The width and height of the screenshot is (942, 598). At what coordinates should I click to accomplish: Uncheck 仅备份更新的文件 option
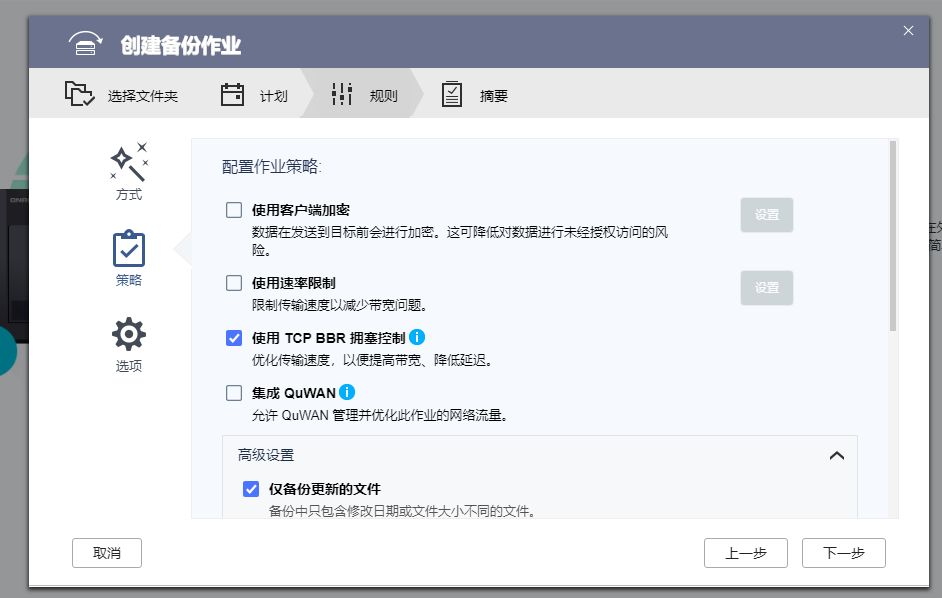(x=252, y=489)
